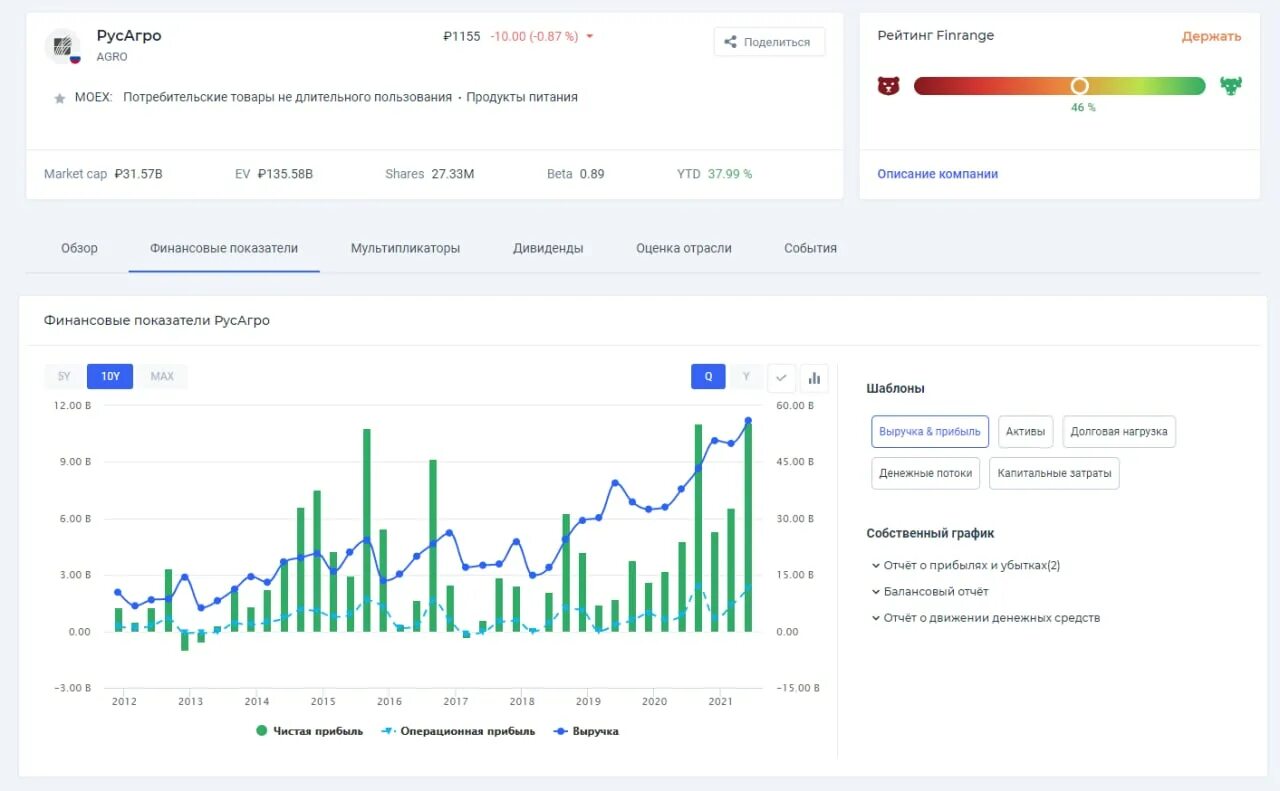Screen dimensions: 1280x791
Task: Click the Шаблоны heading
Action: (896, 388)
